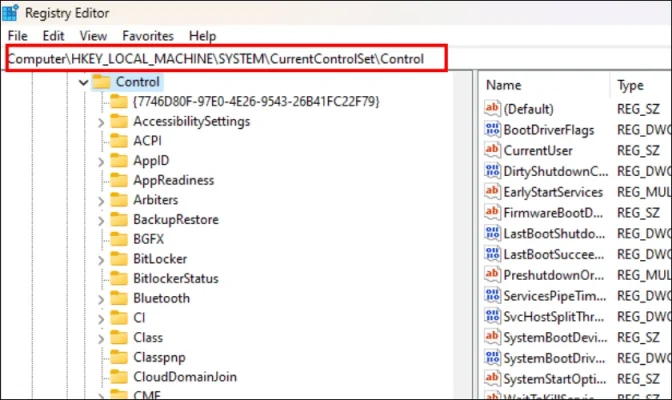Collapse the Control key in tree

tap(82, 82)
